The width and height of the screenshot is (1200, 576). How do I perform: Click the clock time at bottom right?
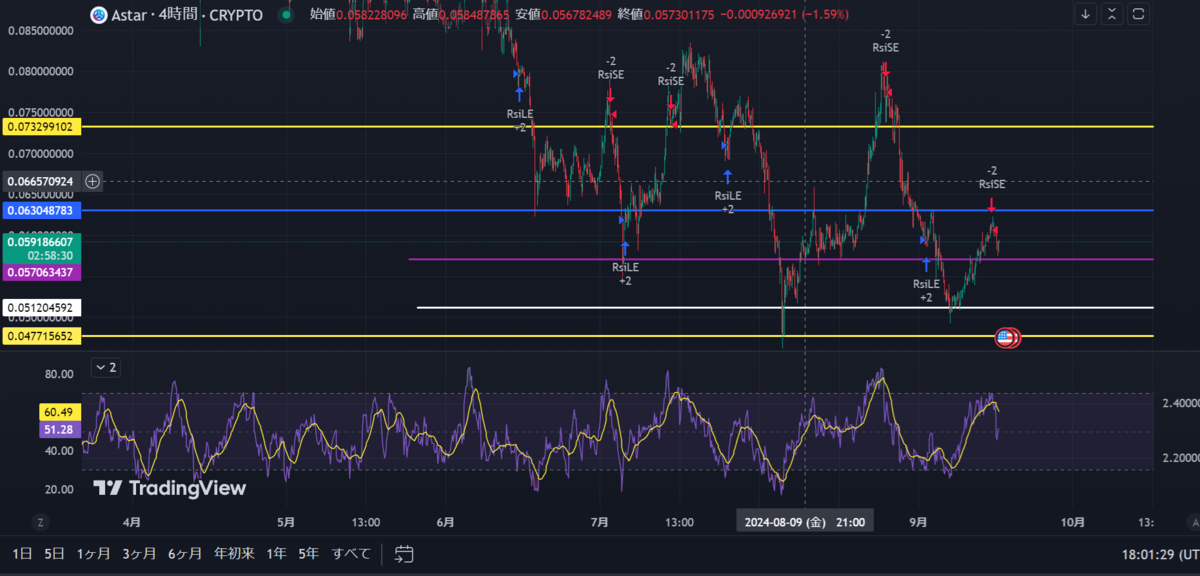point(1159,554)
